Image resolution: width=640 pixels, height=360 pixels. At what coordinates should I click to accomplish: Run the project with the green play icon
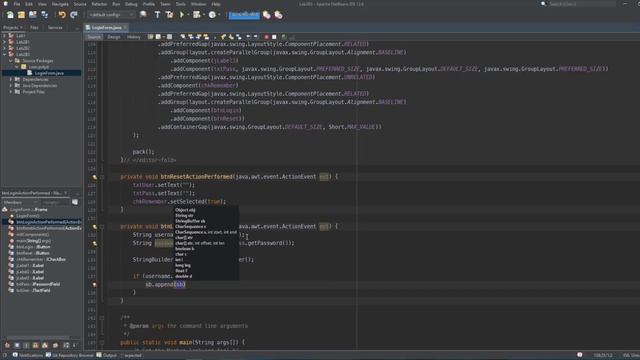coord(182,15)
